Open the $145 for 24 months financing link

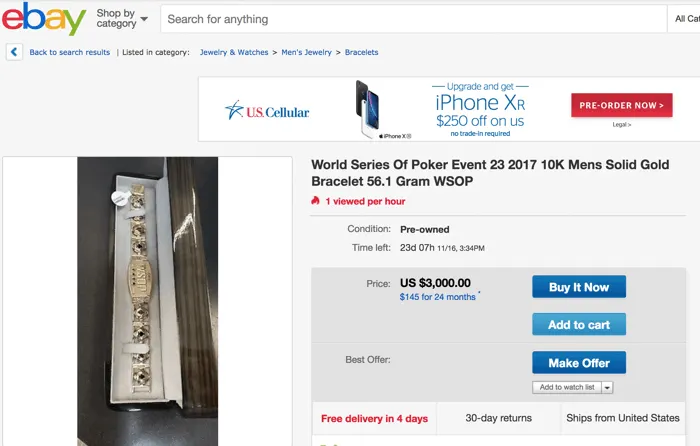pyautogui.click(x=437, y=297)
